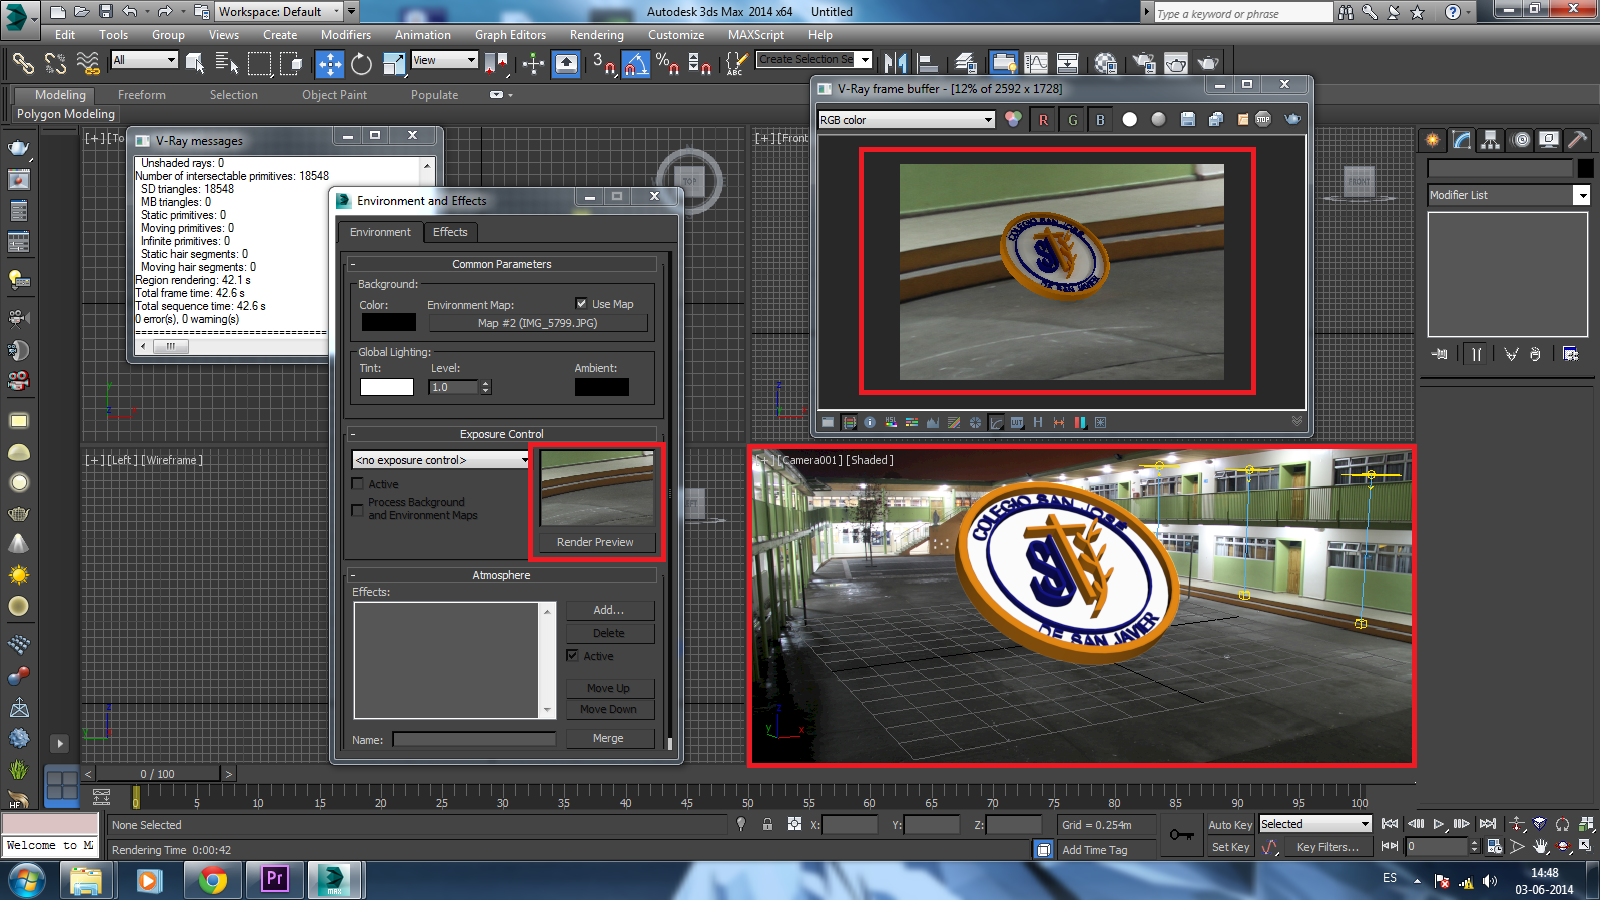The width and height of the screenshot is (1600, 900).
Task: Click the Key Mode key icon
Action: (x=1181, y=835)
